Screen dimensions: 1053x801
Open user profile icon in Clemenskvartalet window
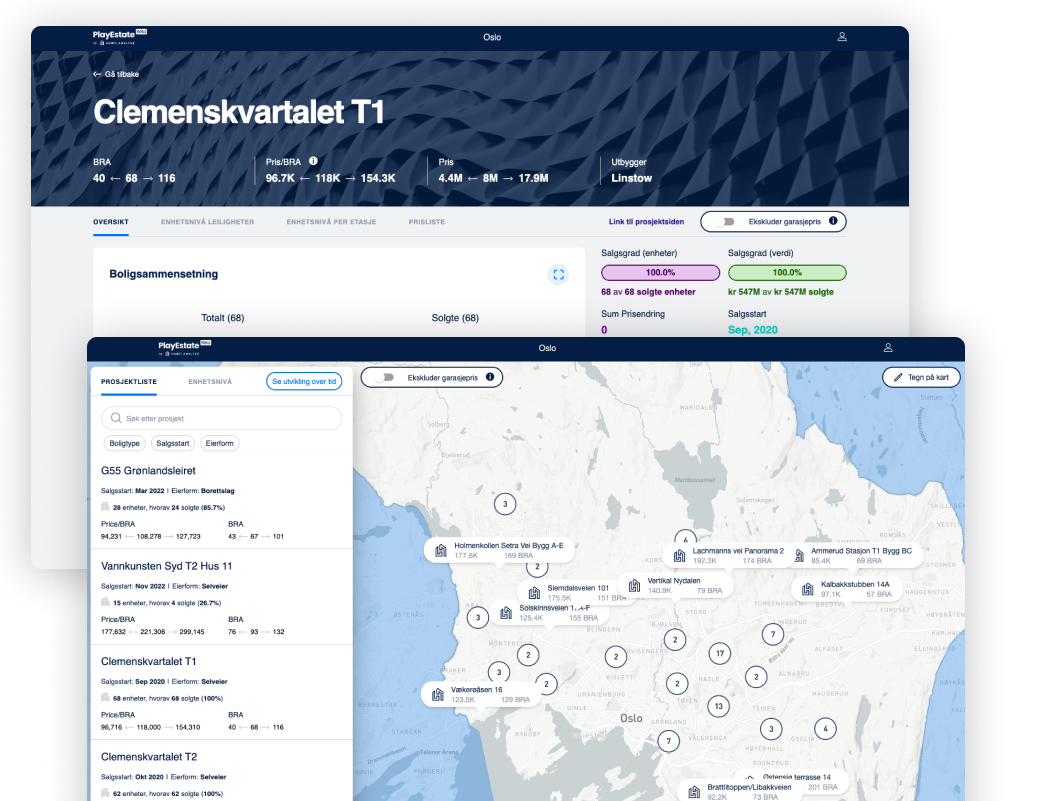[x=841, y=37]
